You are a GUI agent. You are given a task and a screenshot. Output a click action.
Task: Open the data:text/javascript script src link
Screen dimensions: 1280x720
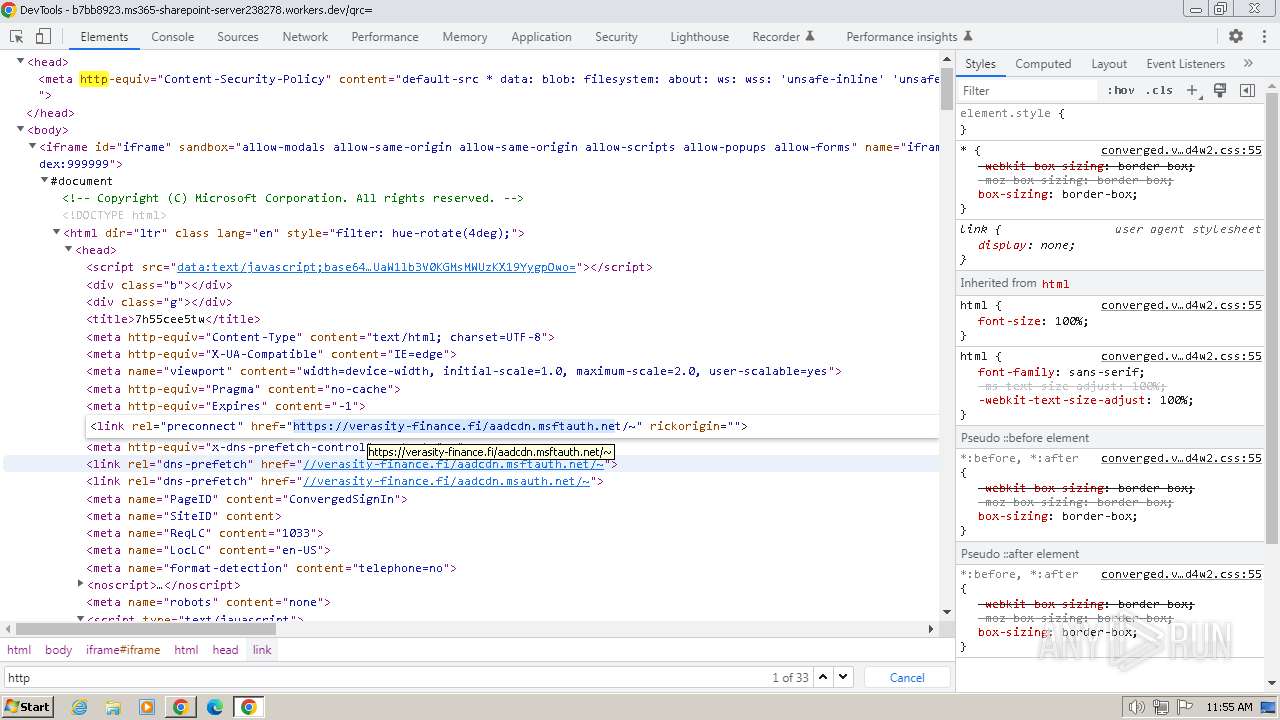[x=376, y=267]
